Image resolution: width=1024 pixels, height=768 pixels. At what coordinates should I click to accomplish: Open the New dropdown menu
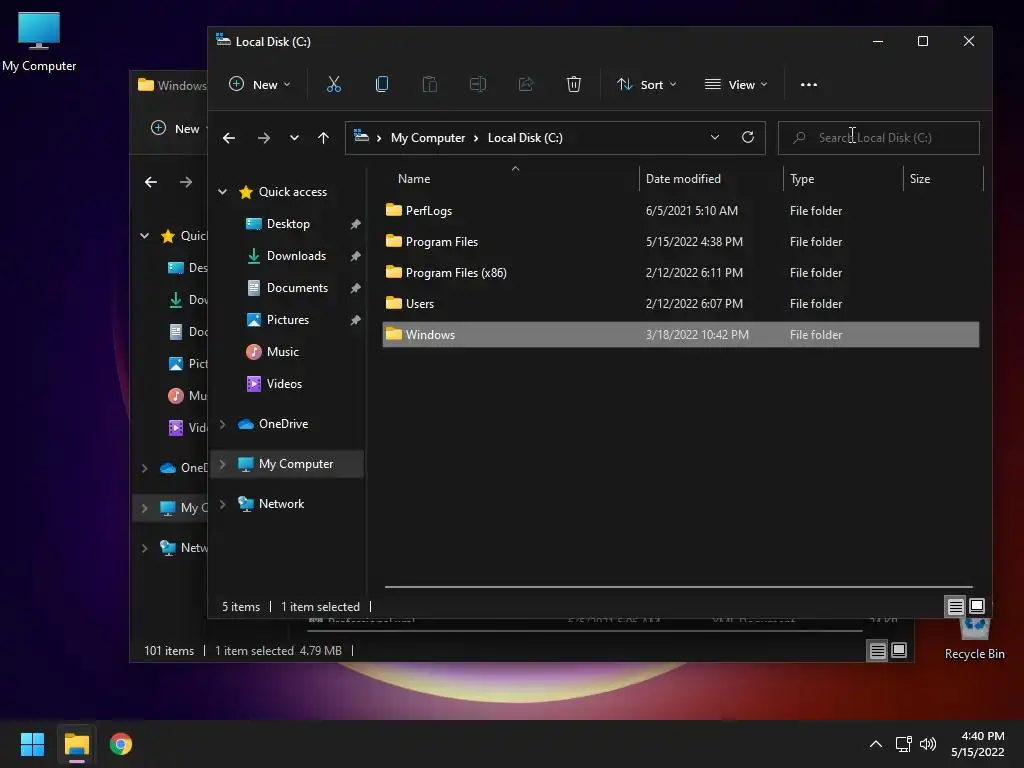[260, 84]
